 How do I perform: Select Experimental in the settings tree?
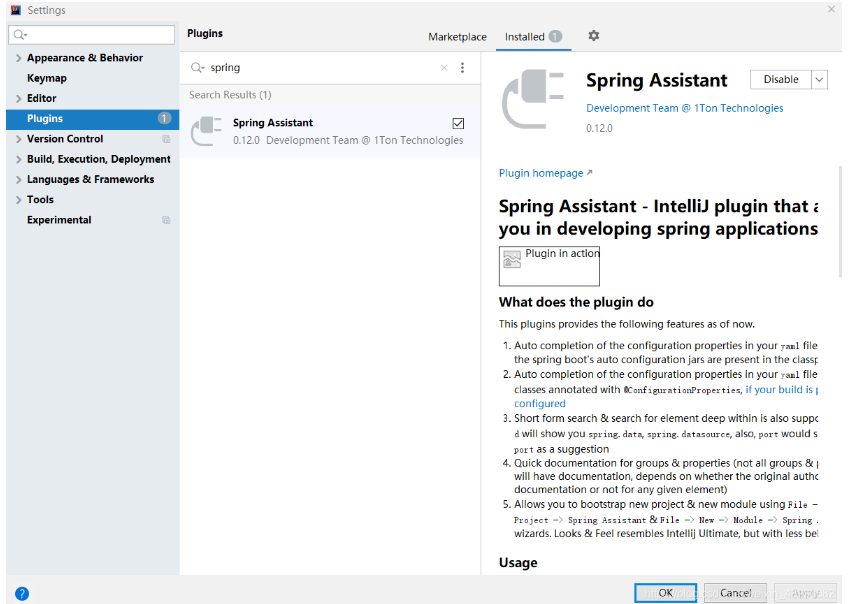[59, 220]
